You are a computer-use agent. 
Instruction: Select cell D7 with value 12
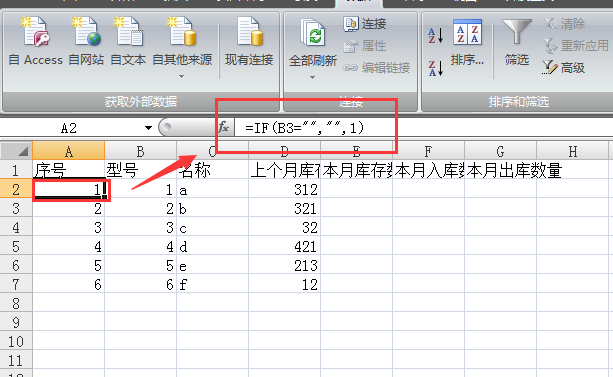(x=284, y=284)
